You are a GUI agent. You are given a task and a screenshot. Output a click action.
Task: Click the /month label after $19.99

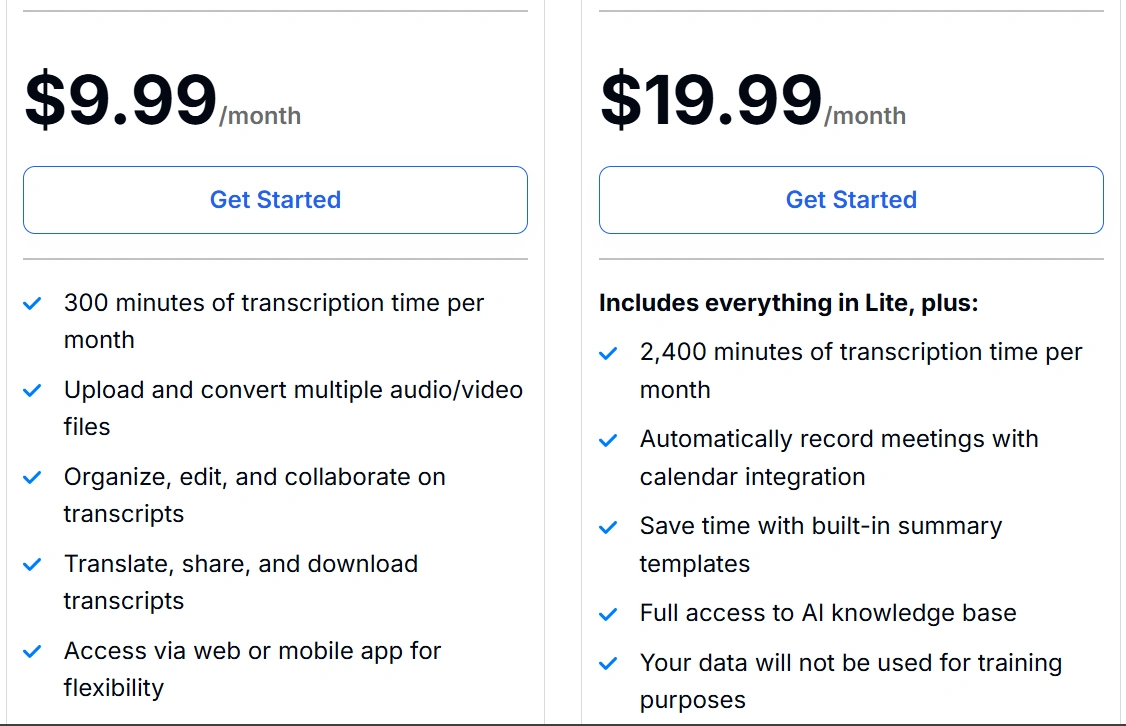[x=865, y=116]
